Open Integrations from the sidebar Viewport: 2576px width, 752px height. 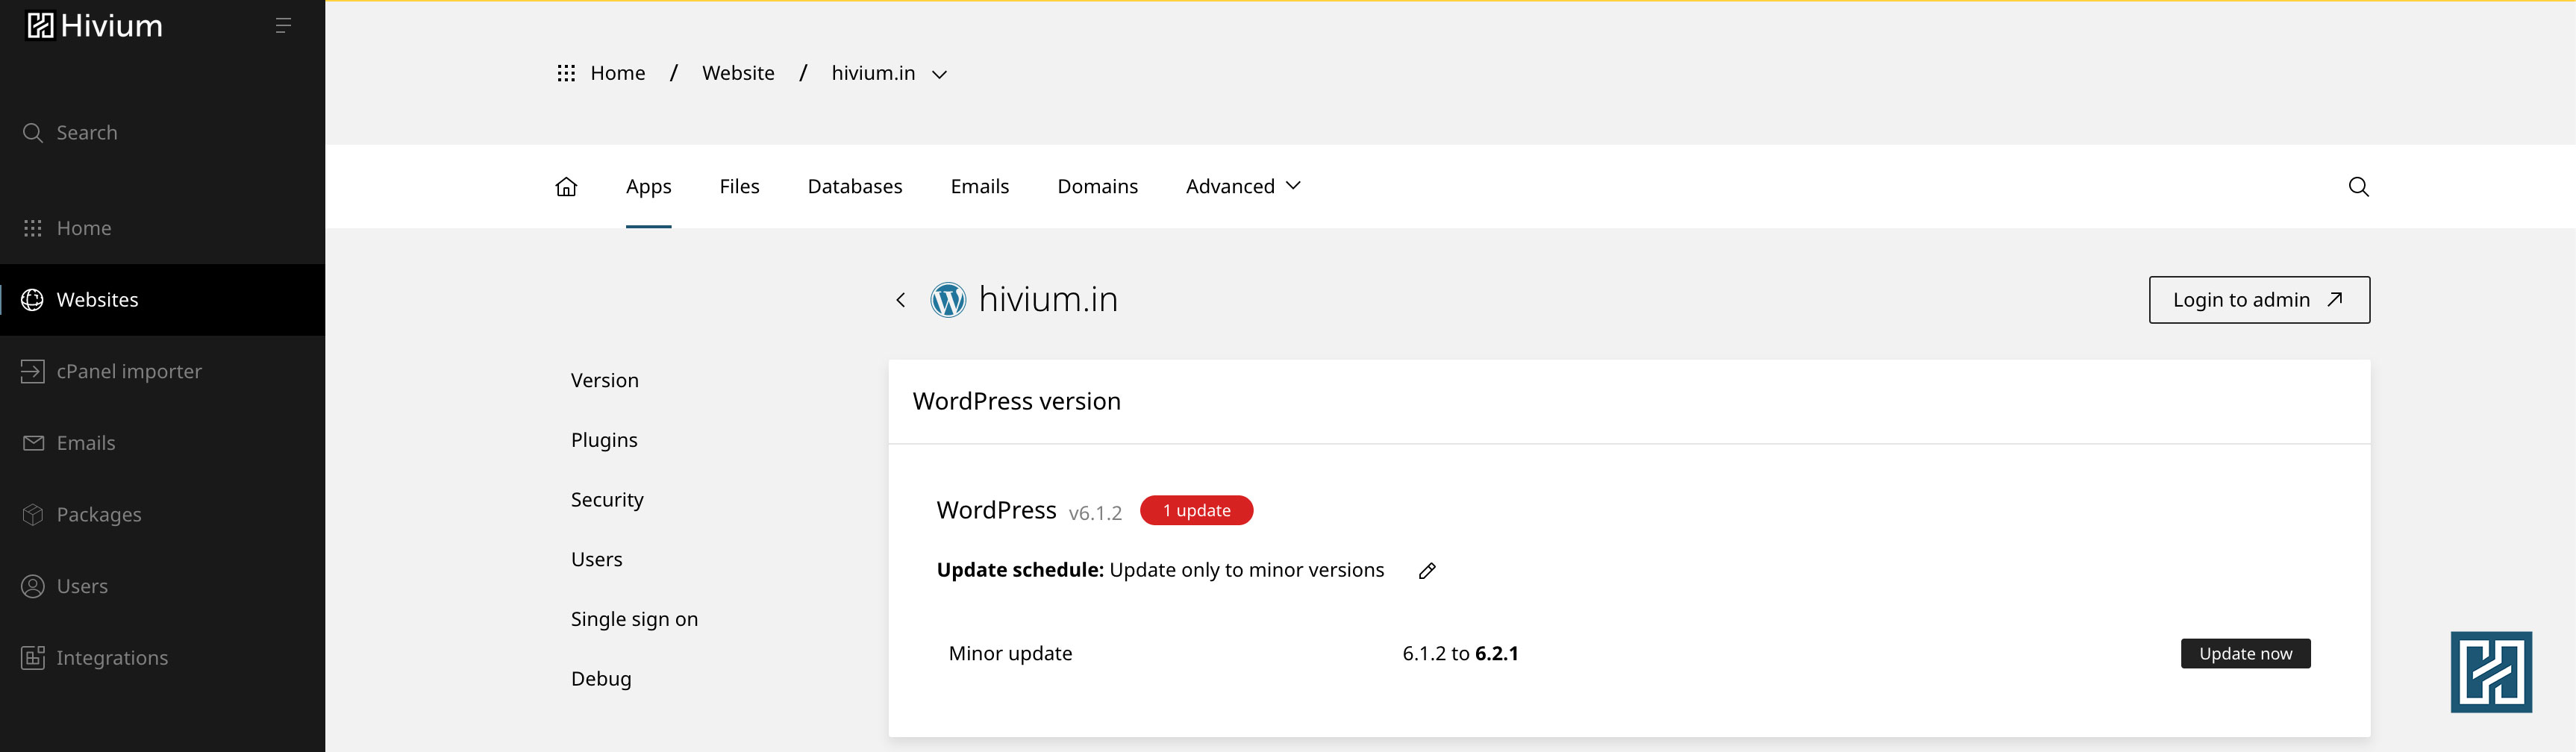tap(112, 658)
